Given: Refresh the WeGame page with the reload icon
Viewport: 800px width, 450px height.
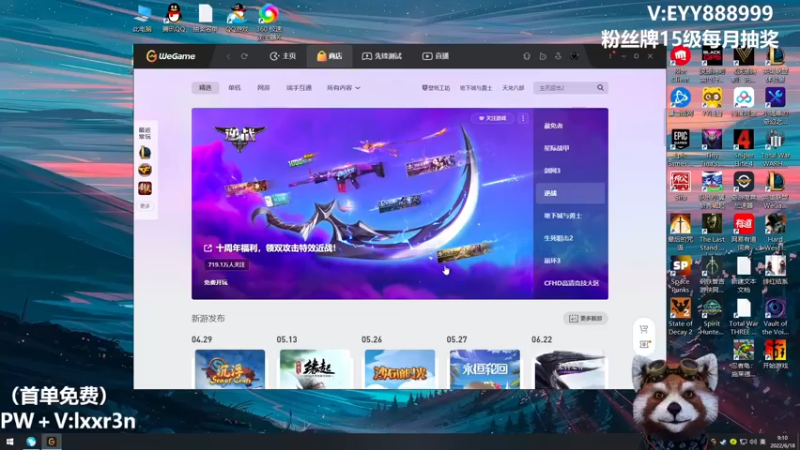Looking at the screenshot, I should tap(244, 56).
